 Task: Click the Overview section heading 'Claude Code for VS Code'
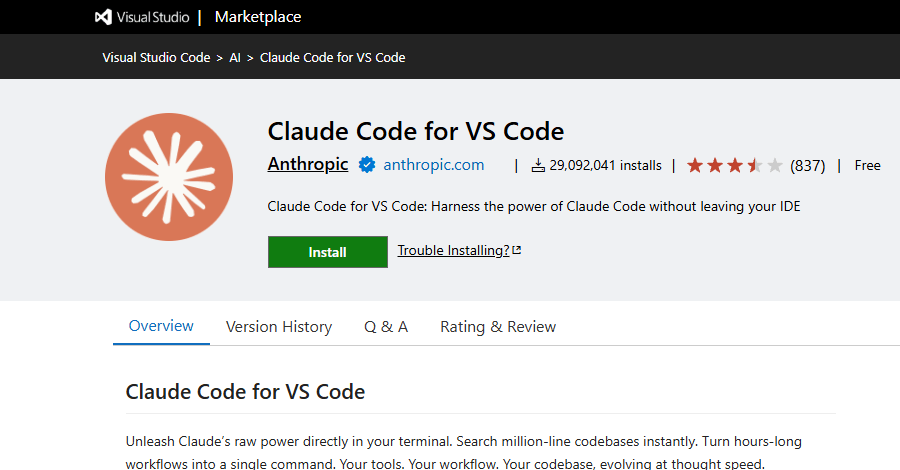[x=245, y=392]
